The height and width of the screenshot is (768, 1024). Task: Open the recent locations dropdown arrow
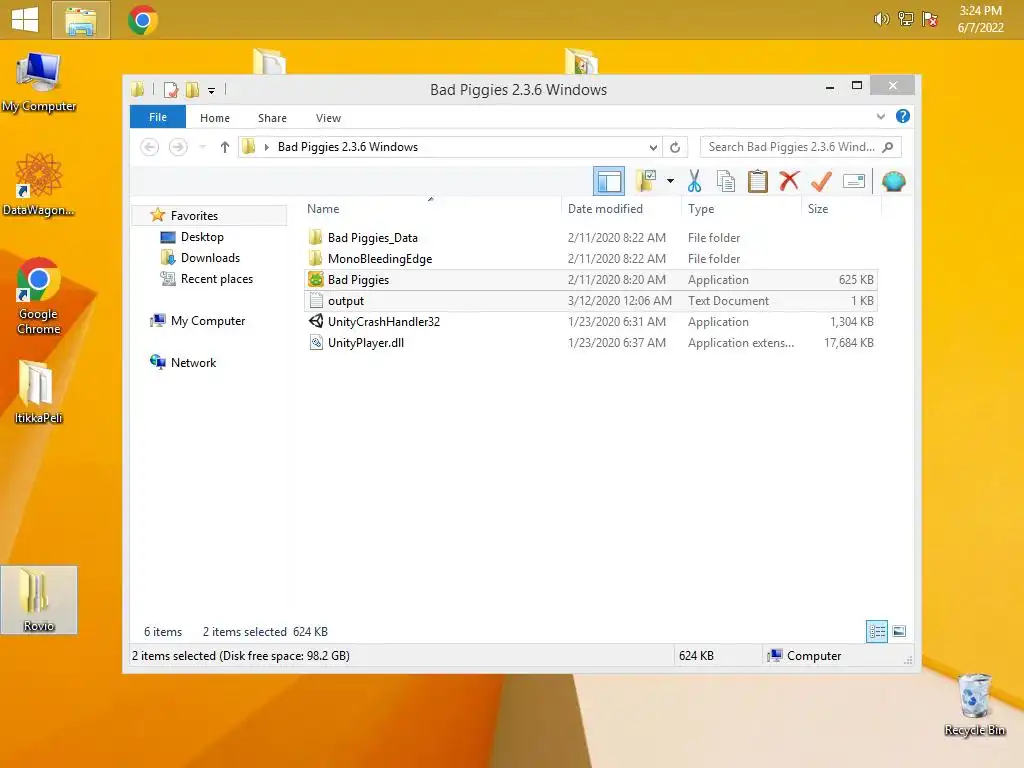pos(202,147)
